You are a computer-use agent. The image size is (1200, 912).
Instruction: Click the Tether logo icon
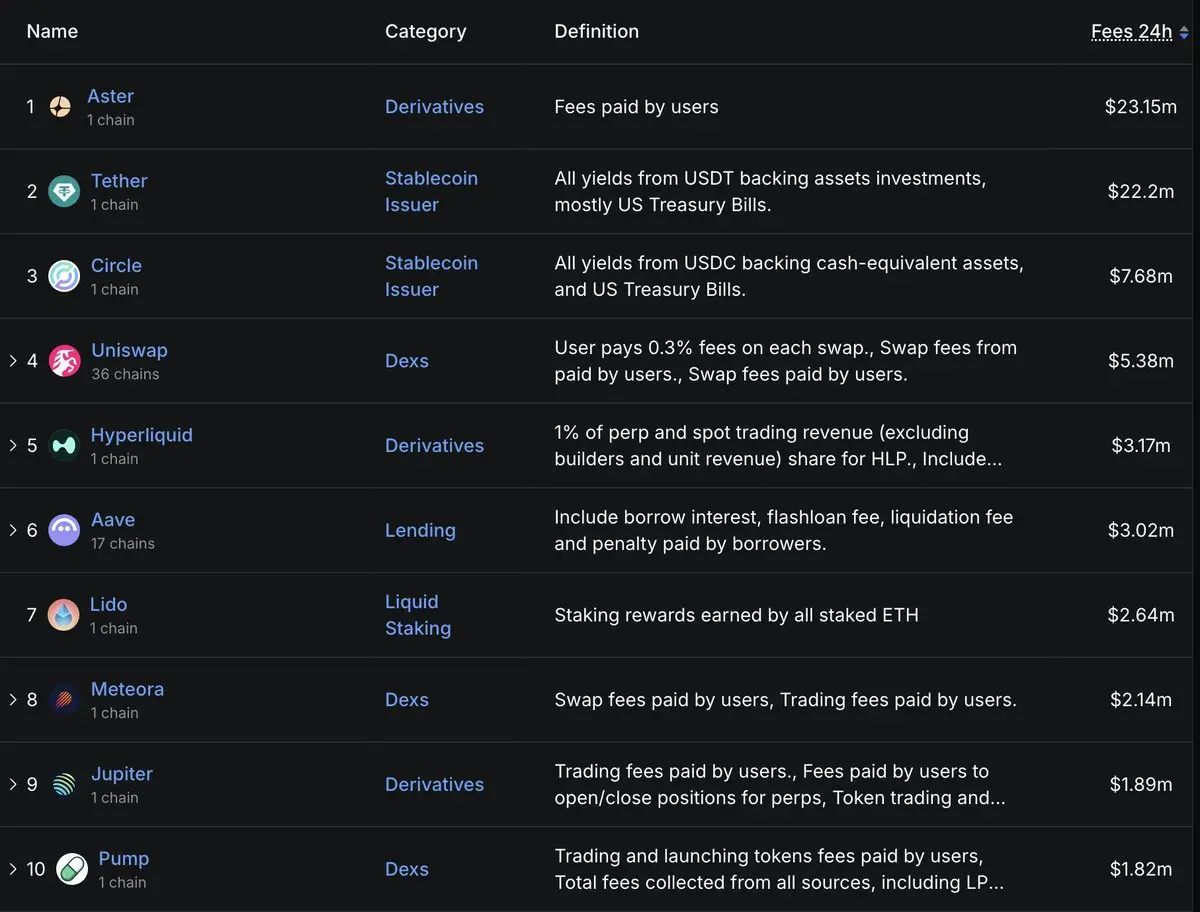coord(64,192)
